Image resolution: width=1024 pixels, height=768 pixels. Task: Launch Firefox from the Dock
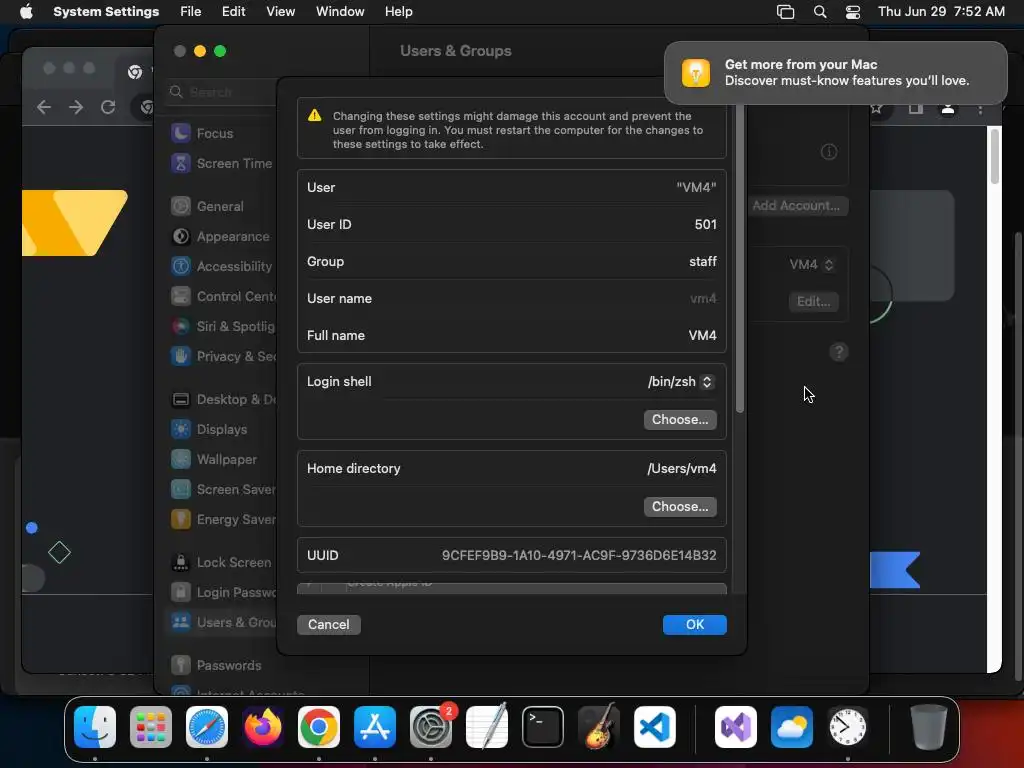tap(263, 727)
